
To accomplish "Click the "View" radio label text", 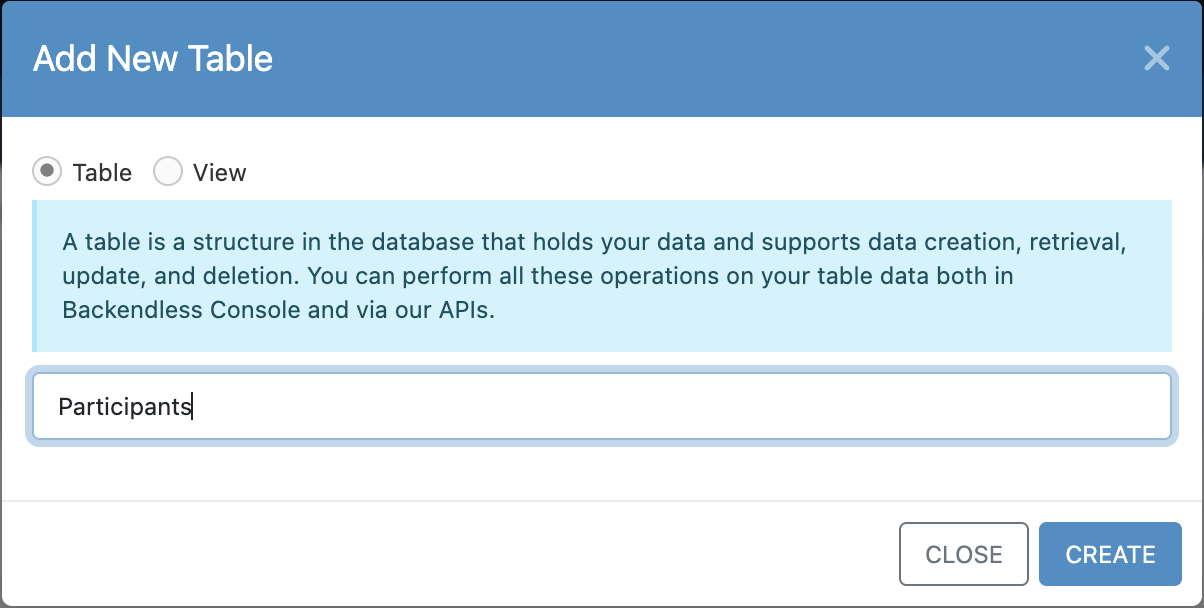I will pyautogui.click(x=219, y=173).
